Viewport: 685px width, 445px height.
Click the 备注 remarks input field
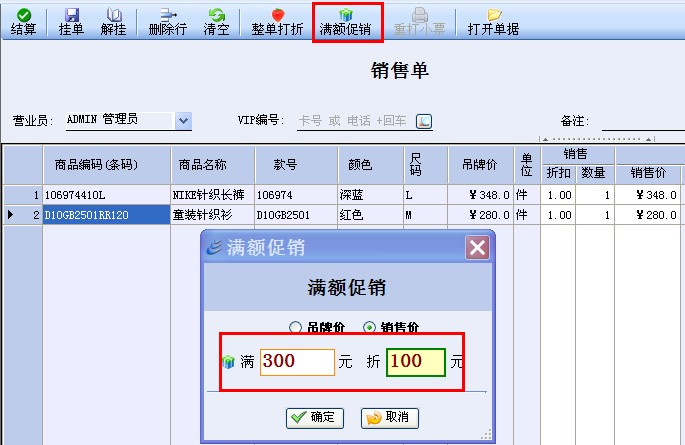click(643, 121)
